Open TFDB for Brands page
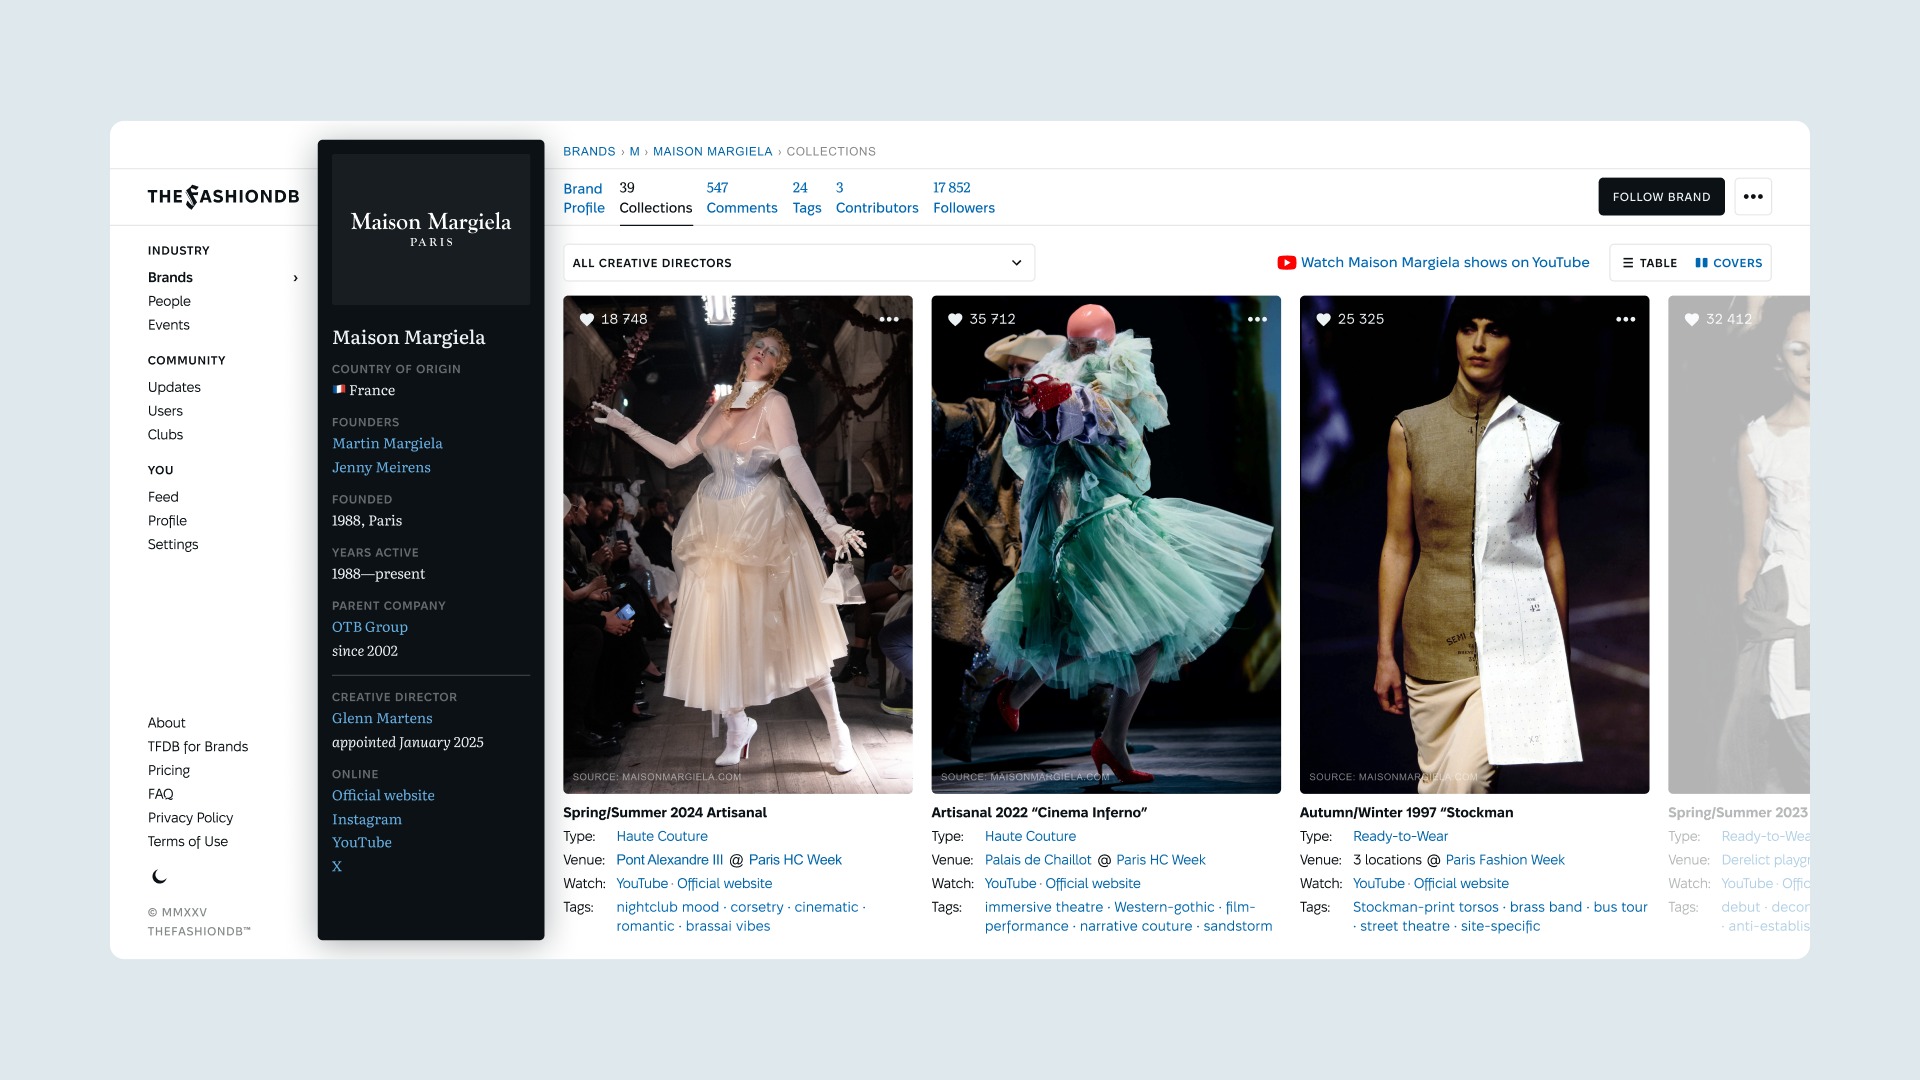 198,747
